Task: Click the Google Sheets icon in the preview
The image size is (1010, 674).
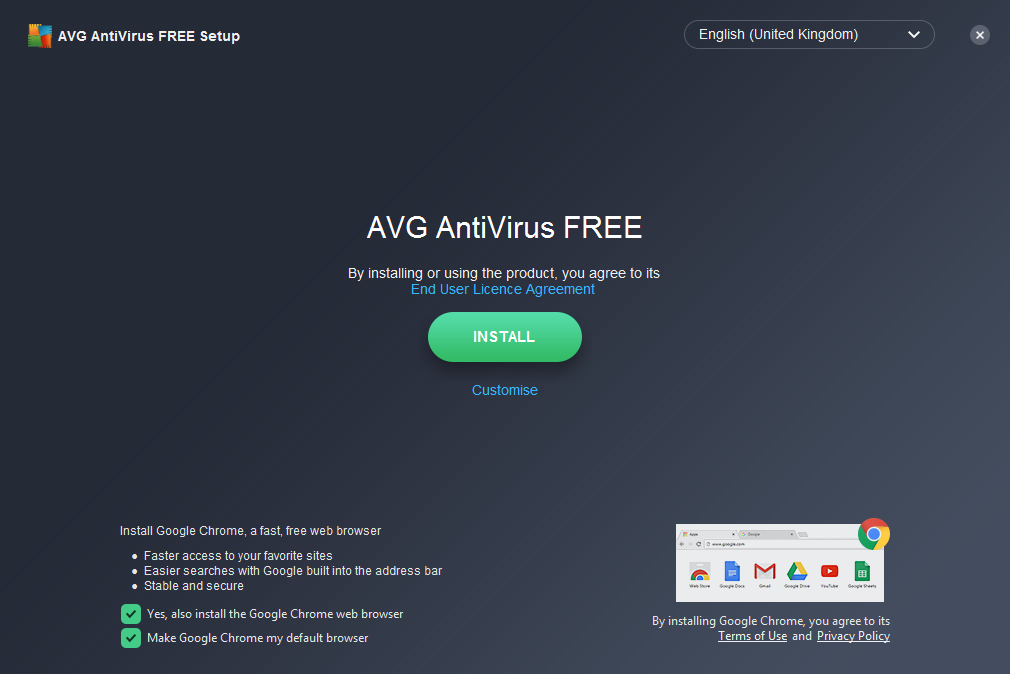Action: coord(862,572)
